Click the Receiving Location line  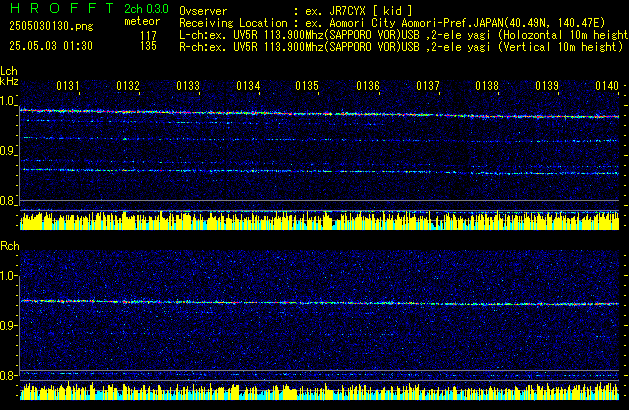[x=392, y=23]
